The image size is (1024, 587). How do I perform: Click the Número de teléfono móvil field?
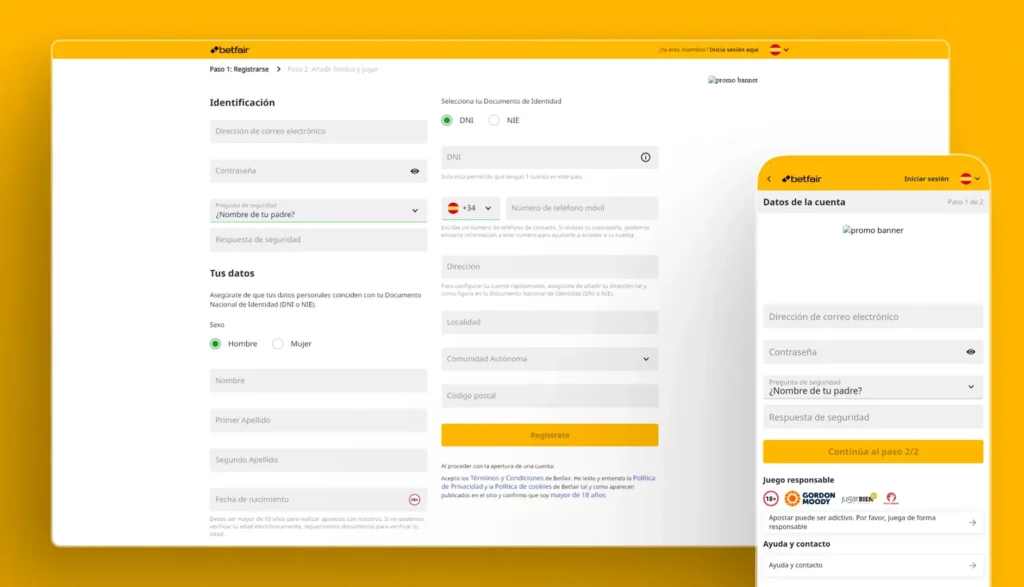click(582, 208)
